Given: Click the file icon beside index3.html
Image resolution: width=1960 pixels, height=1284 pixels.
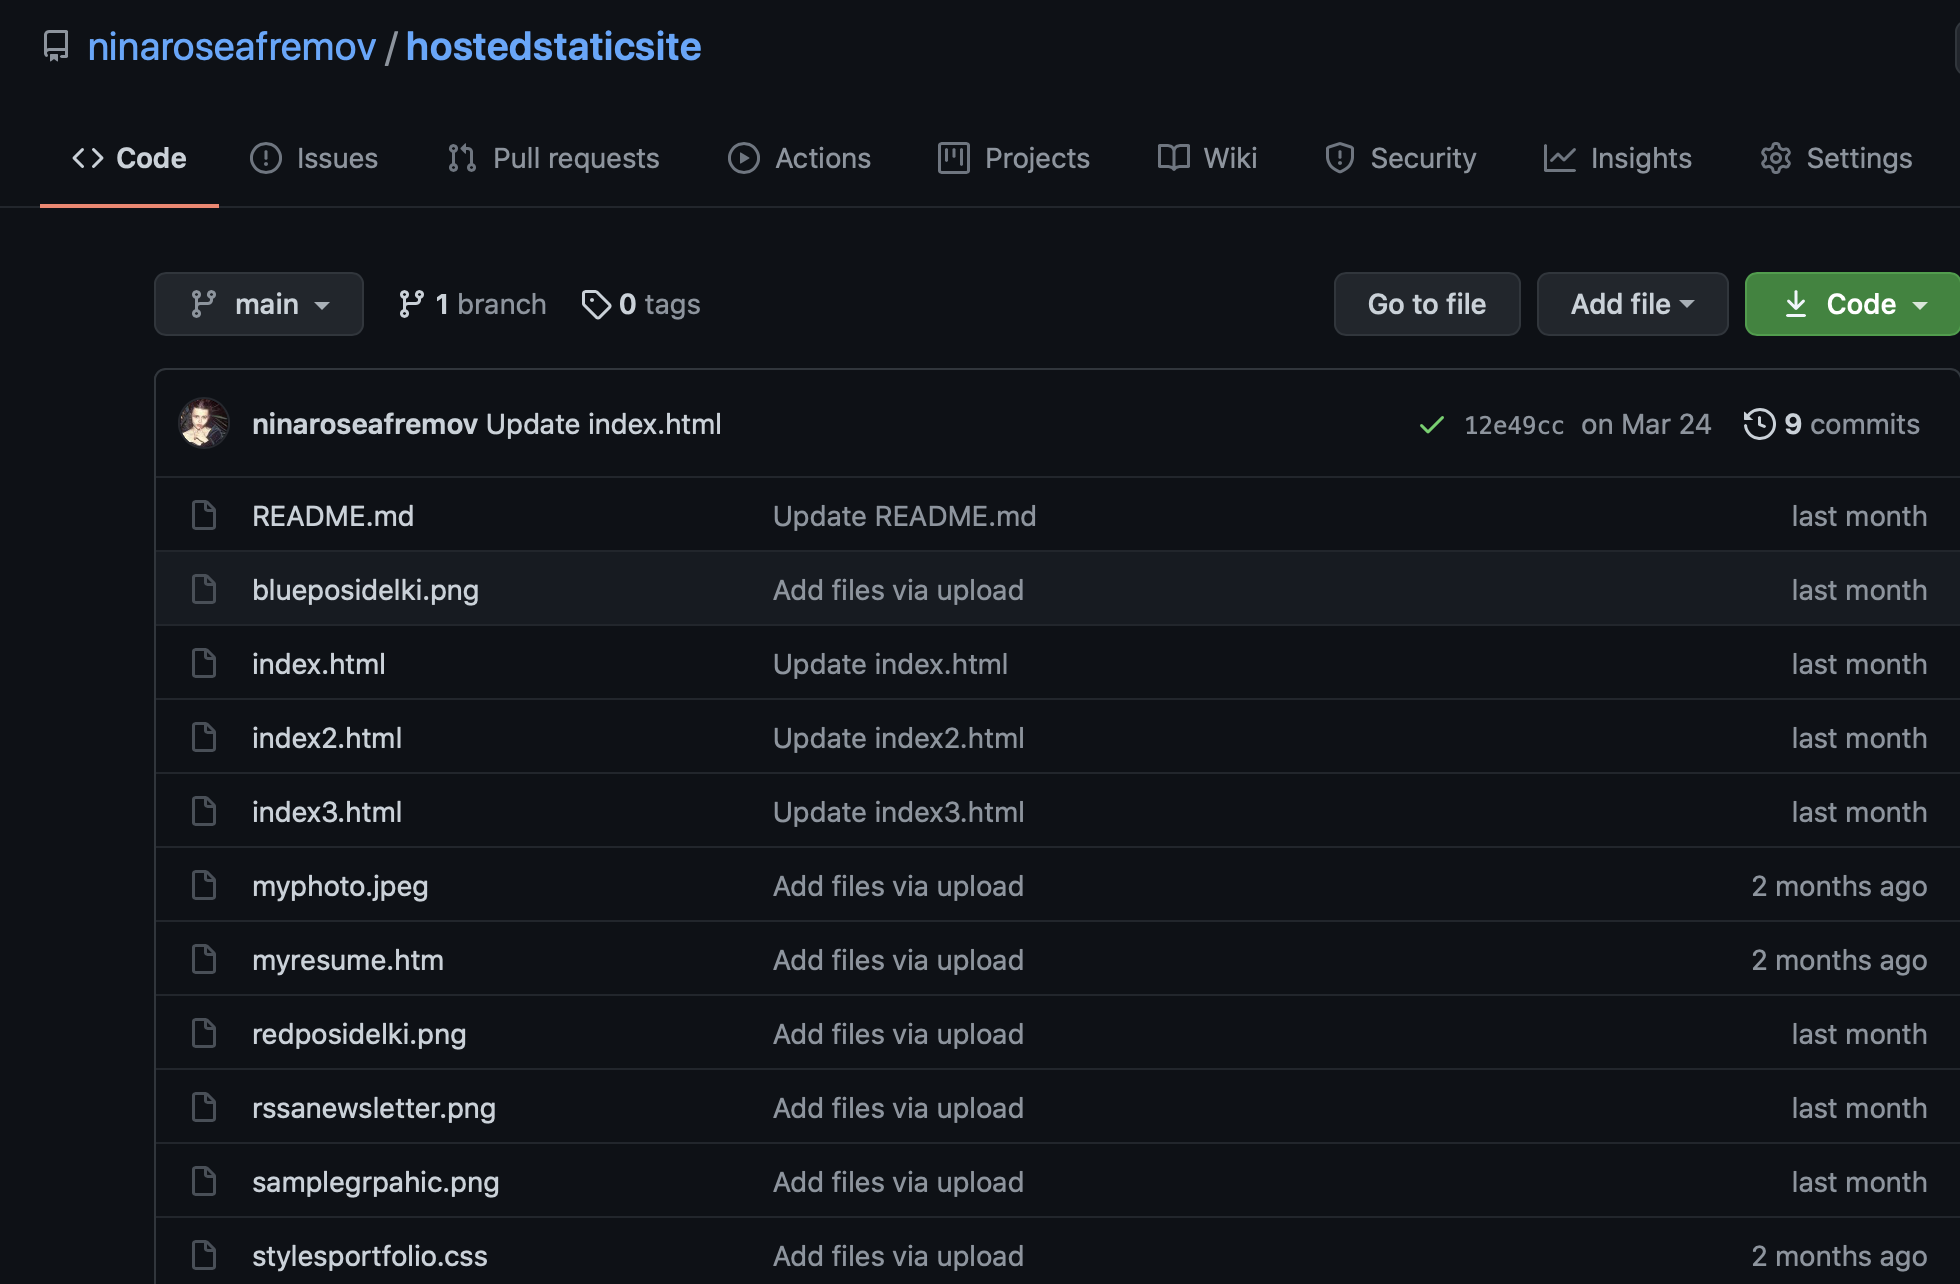Looking at the screenshot, I should tap(204, 812).
